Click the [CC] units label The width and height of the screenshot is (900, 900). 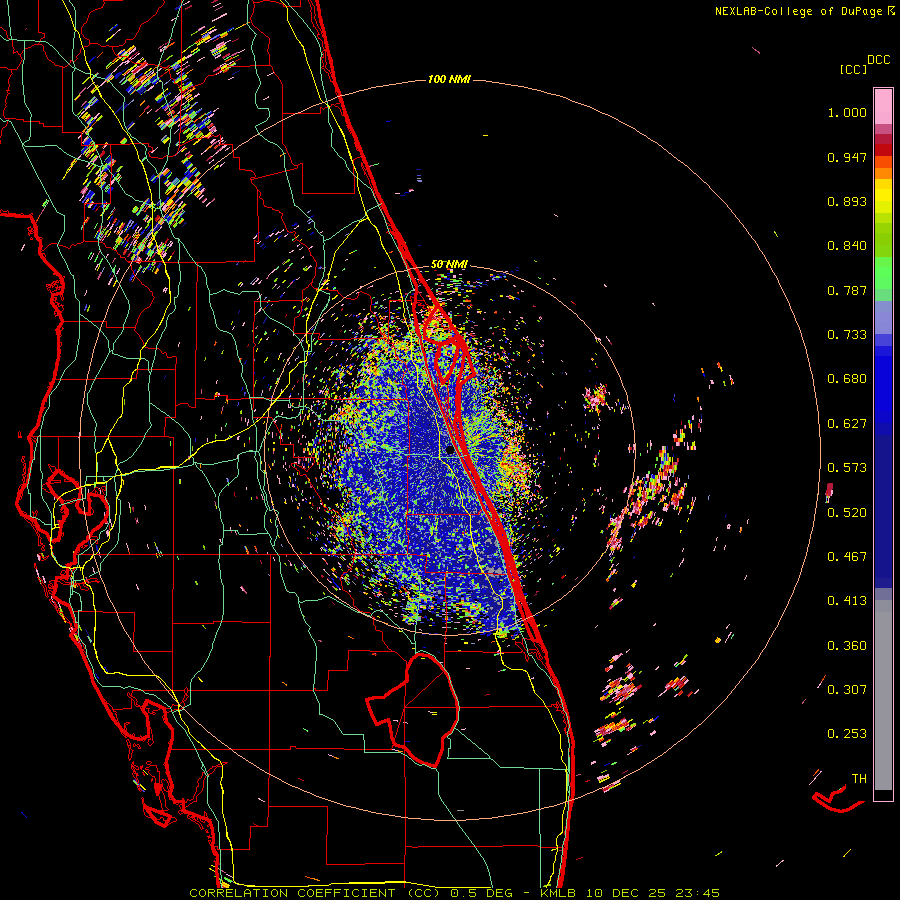point(853,69)
